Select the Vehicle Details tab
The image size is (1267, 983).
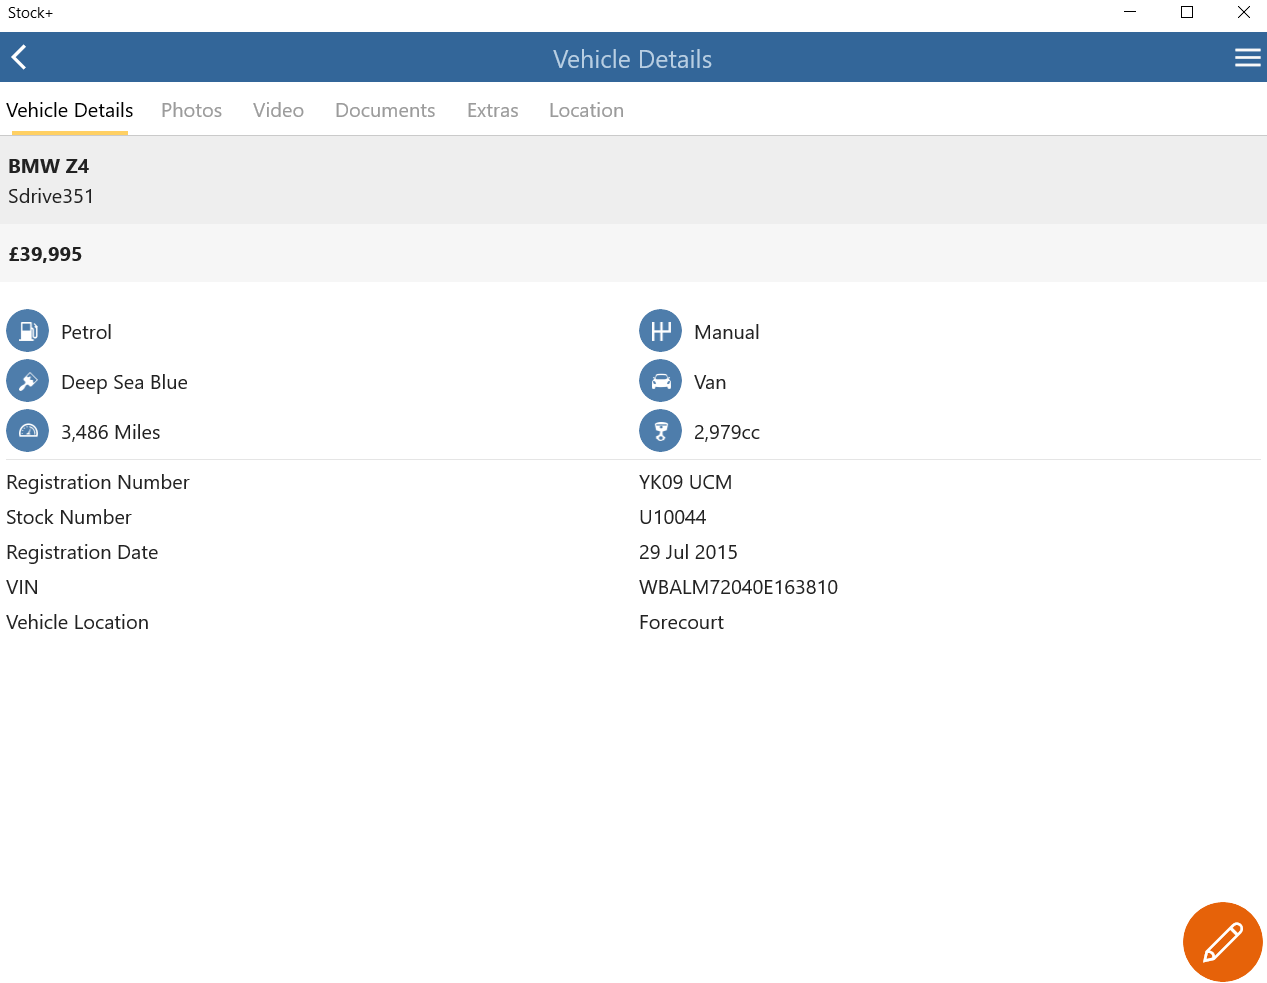tap(70, 110)
